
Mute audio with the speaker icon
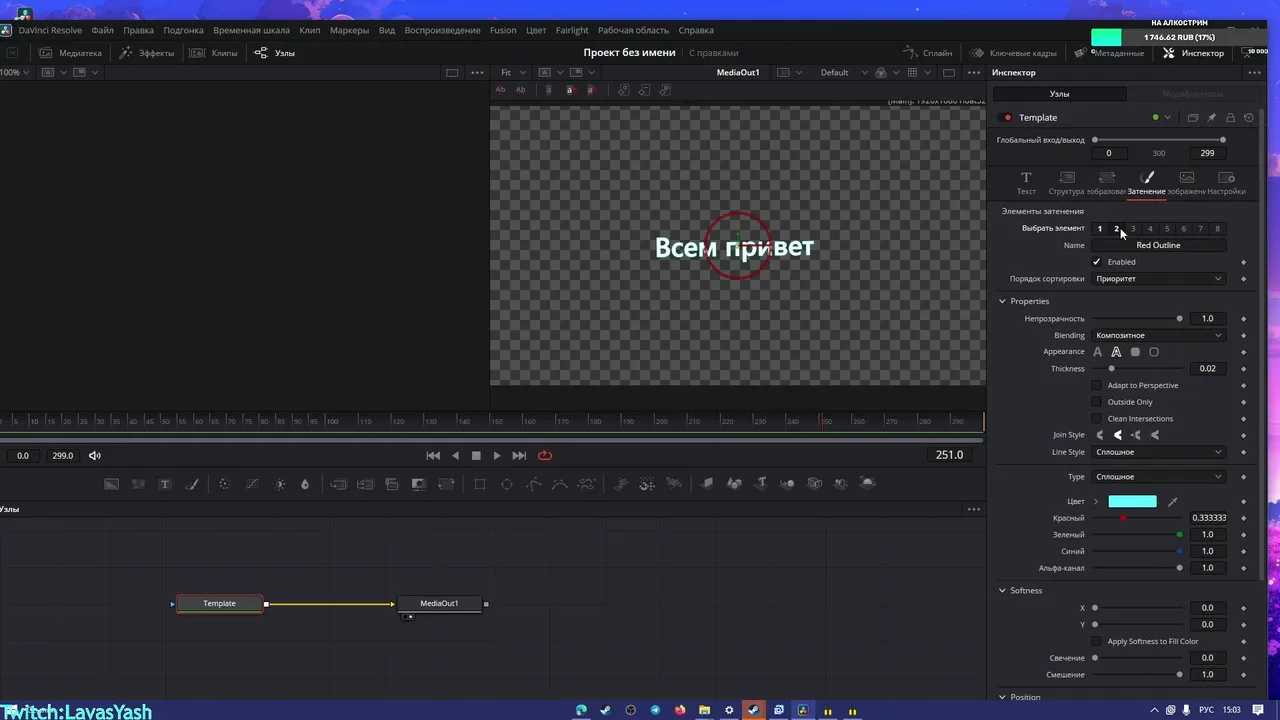pyautogui.click(x=95, y=455)
